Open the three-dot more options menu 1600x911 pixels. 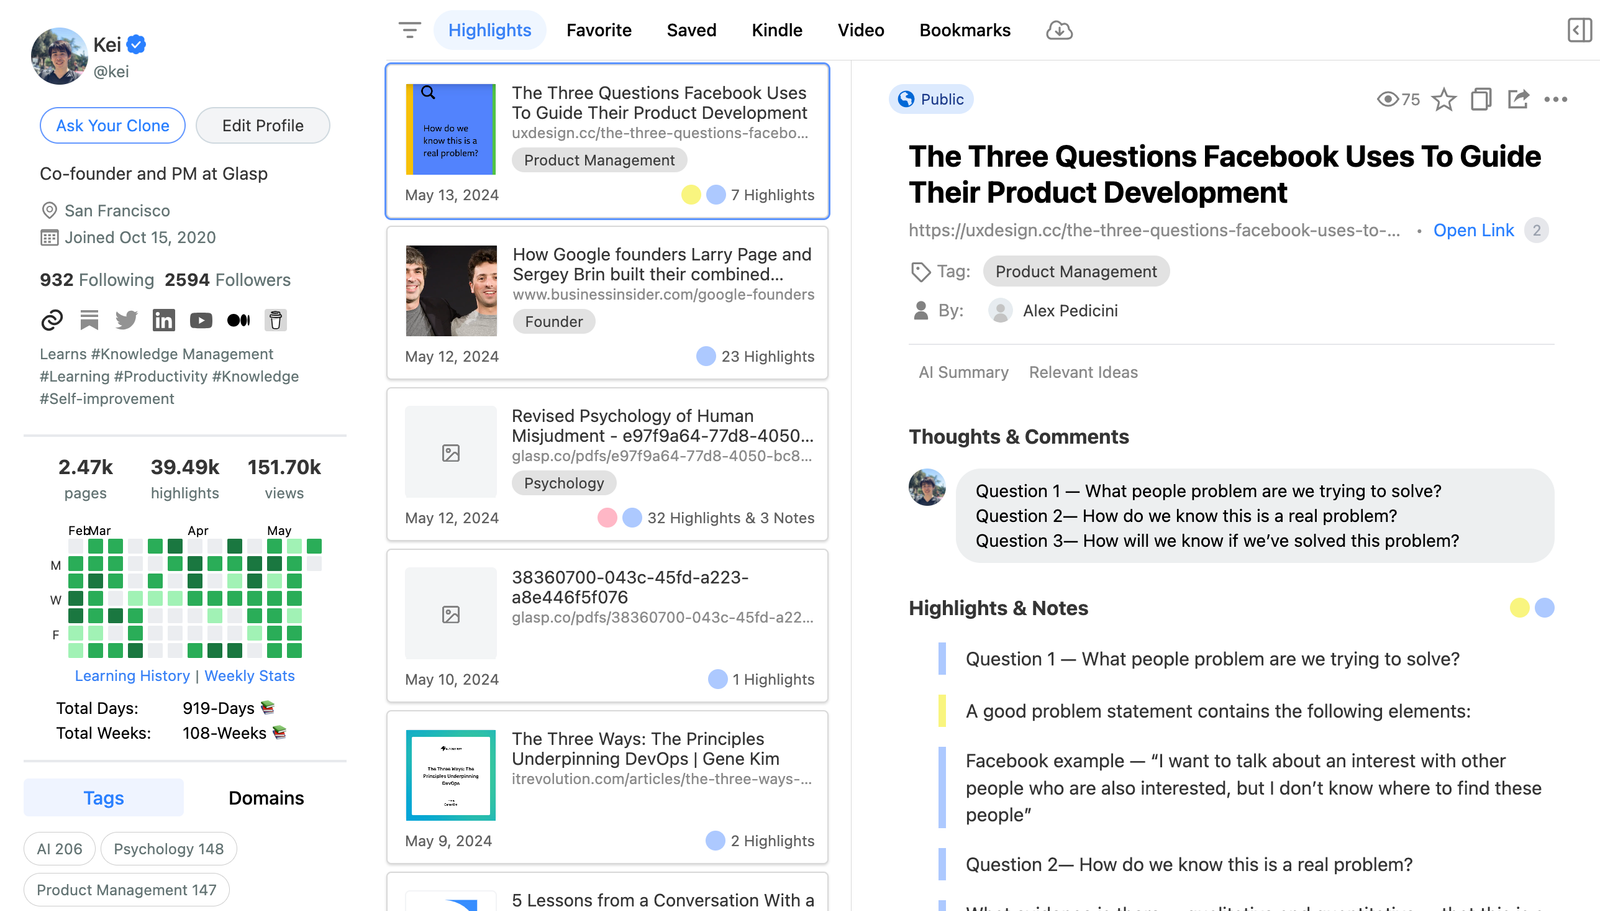(x=1555, y=99)
